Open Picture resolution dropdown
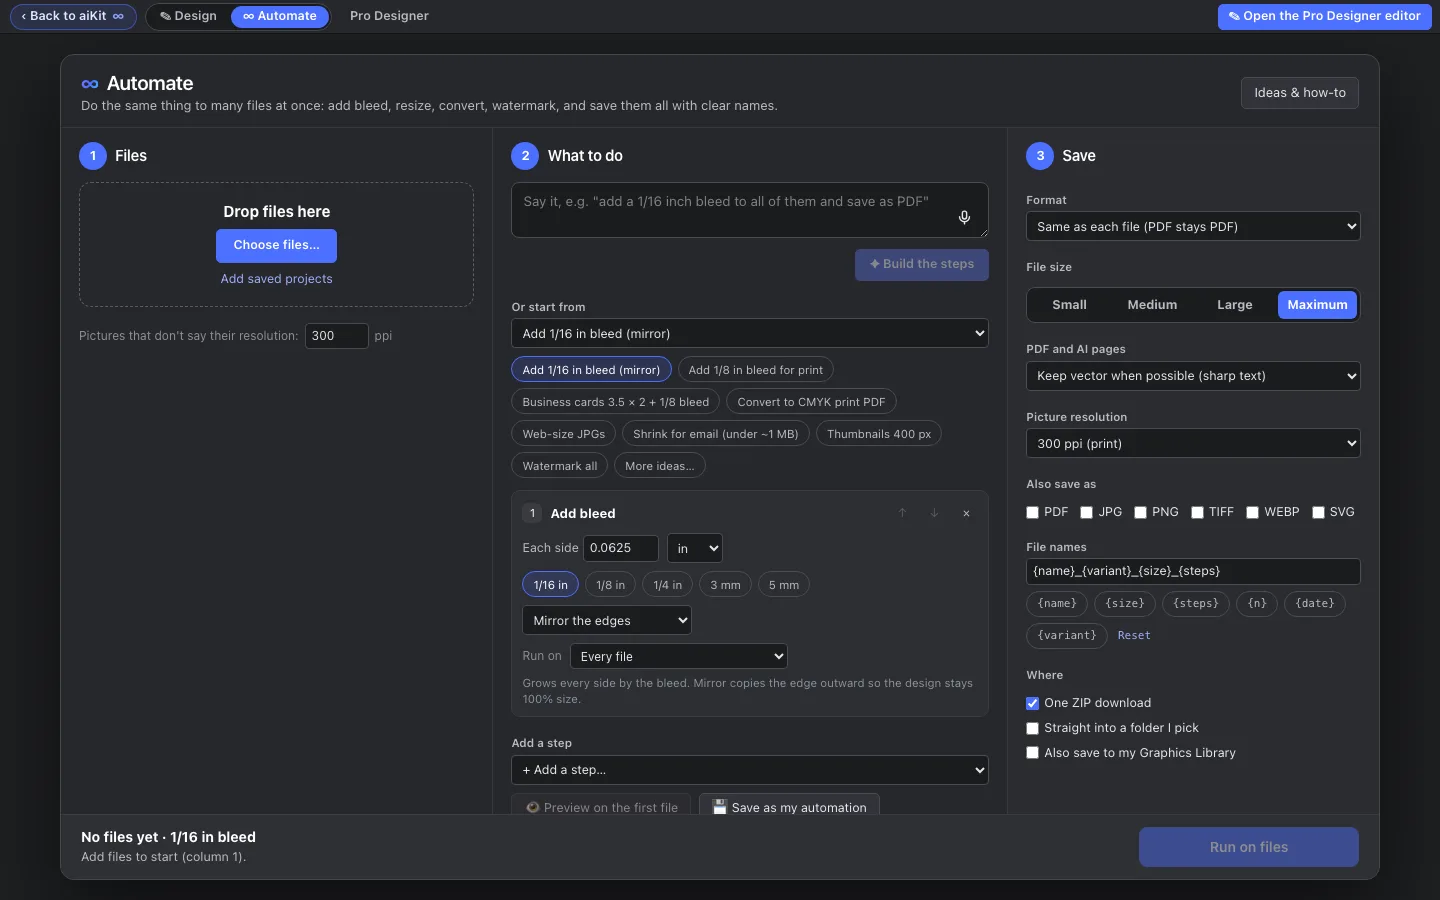 pos(1193,444)
